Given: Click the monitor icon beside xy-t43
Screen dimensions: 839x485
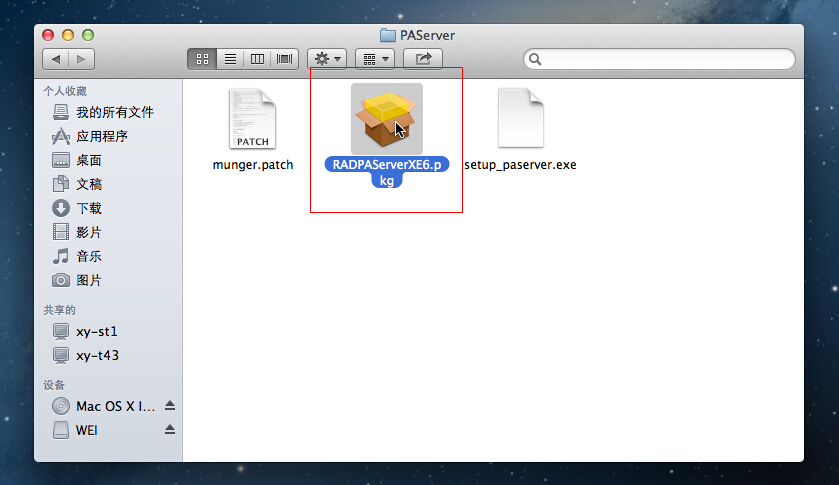Looking at the screenshot, I should coord(60,356).
